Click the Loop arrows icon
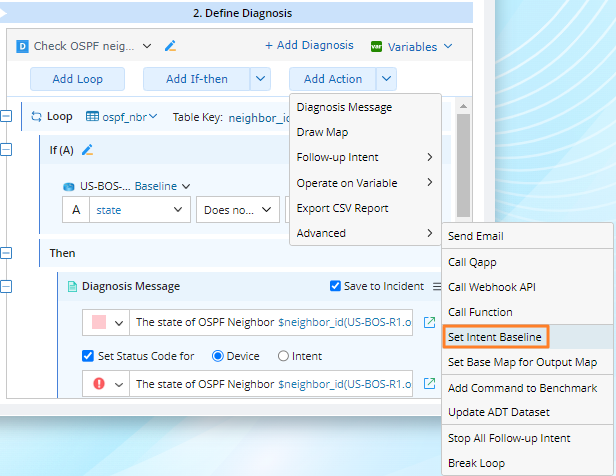The width and height of the screenshot is (616, 476). [36, 116]
